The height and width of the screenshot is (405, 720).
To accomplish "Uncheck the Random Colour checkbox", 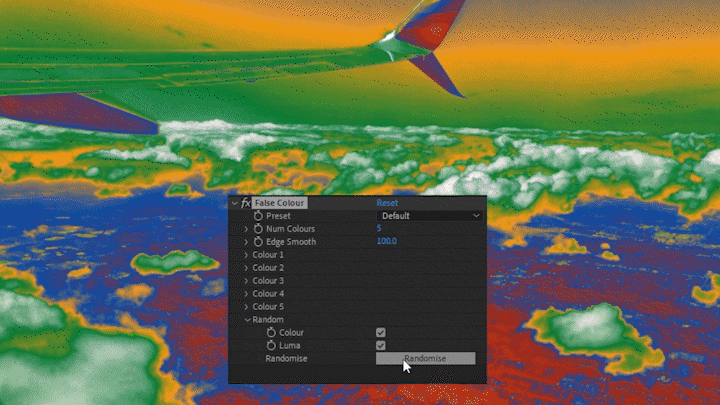I will click(x=380, y=333).
